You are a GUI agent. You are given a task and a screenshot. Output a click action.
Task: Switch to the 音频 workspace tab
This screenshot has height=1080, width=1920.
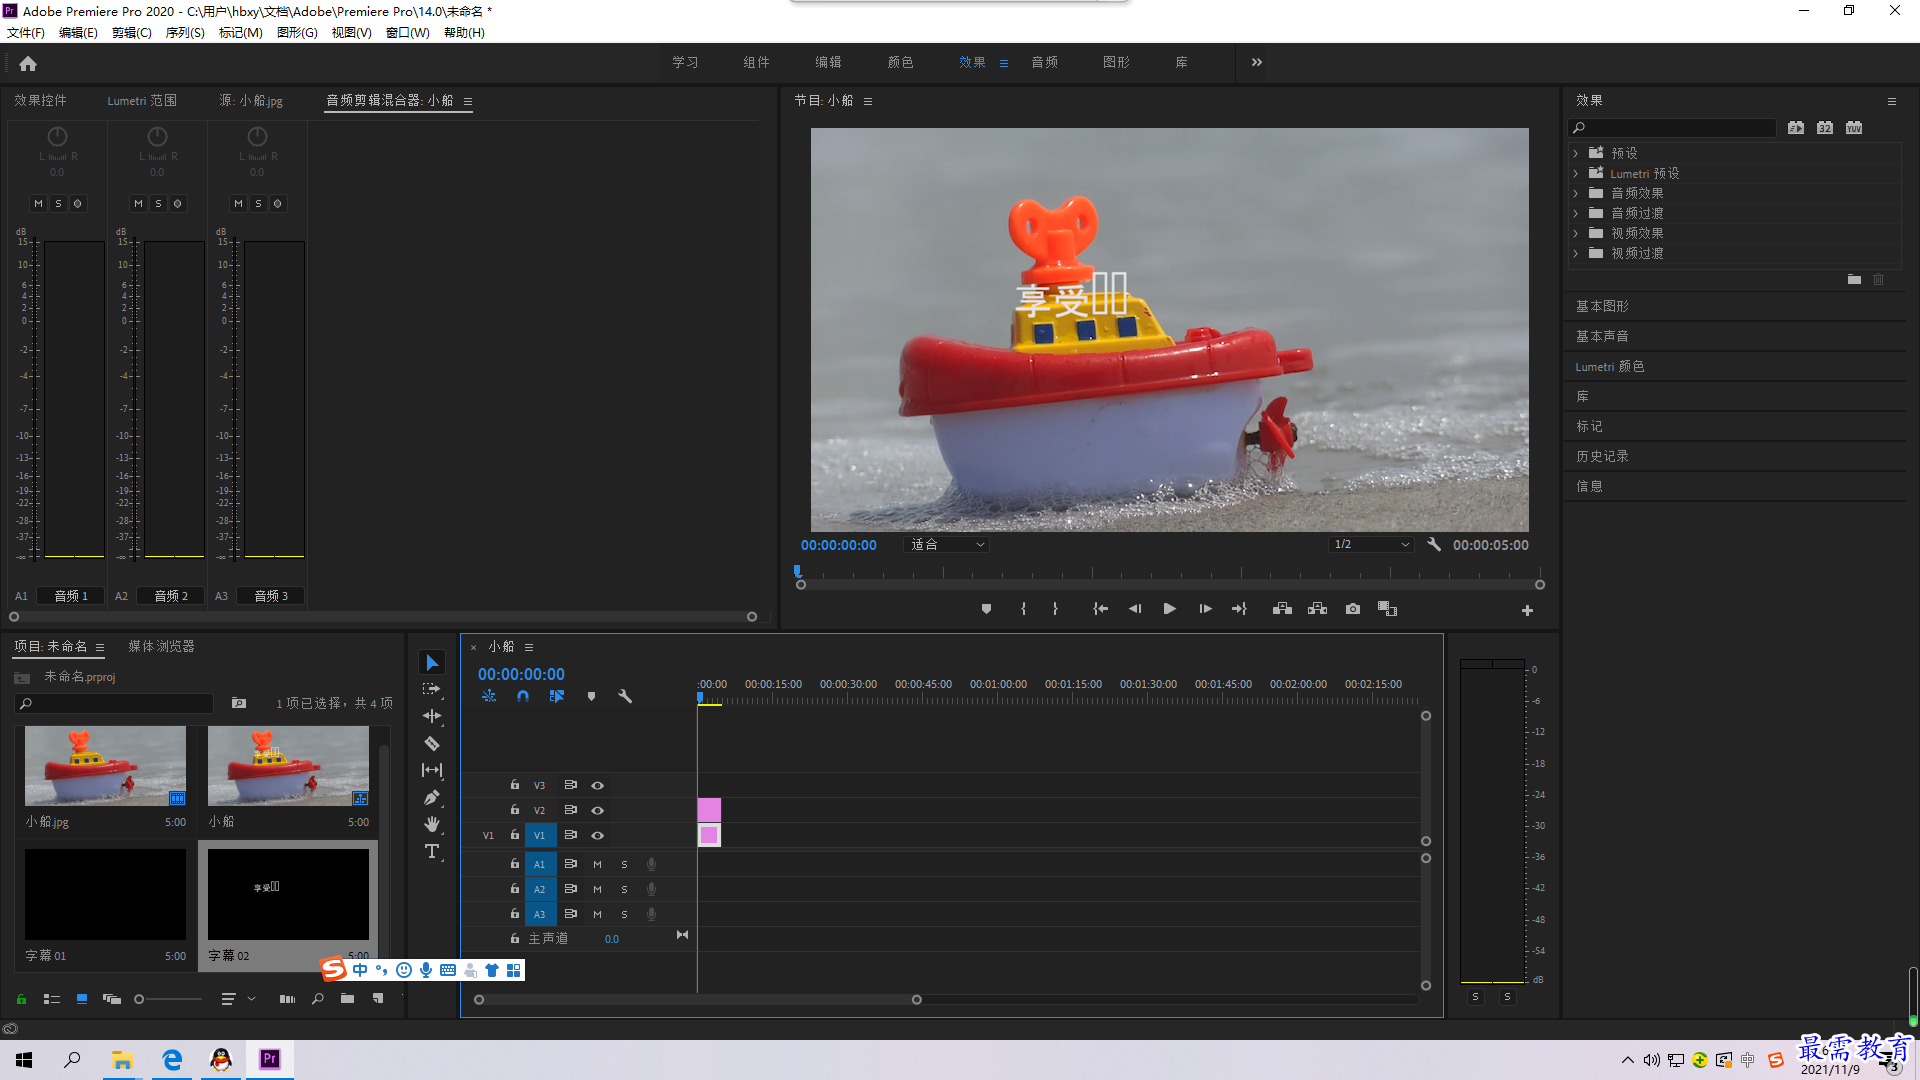coord(1045,62)
